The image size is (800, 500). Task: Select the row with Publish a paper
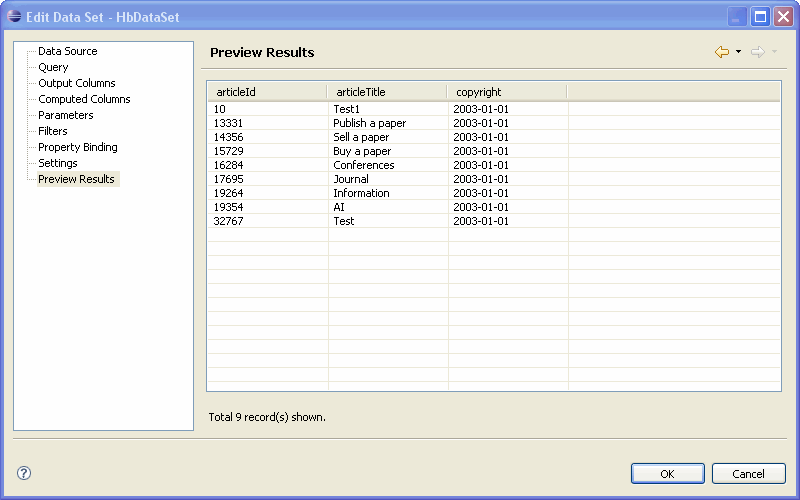coord(369,123)
